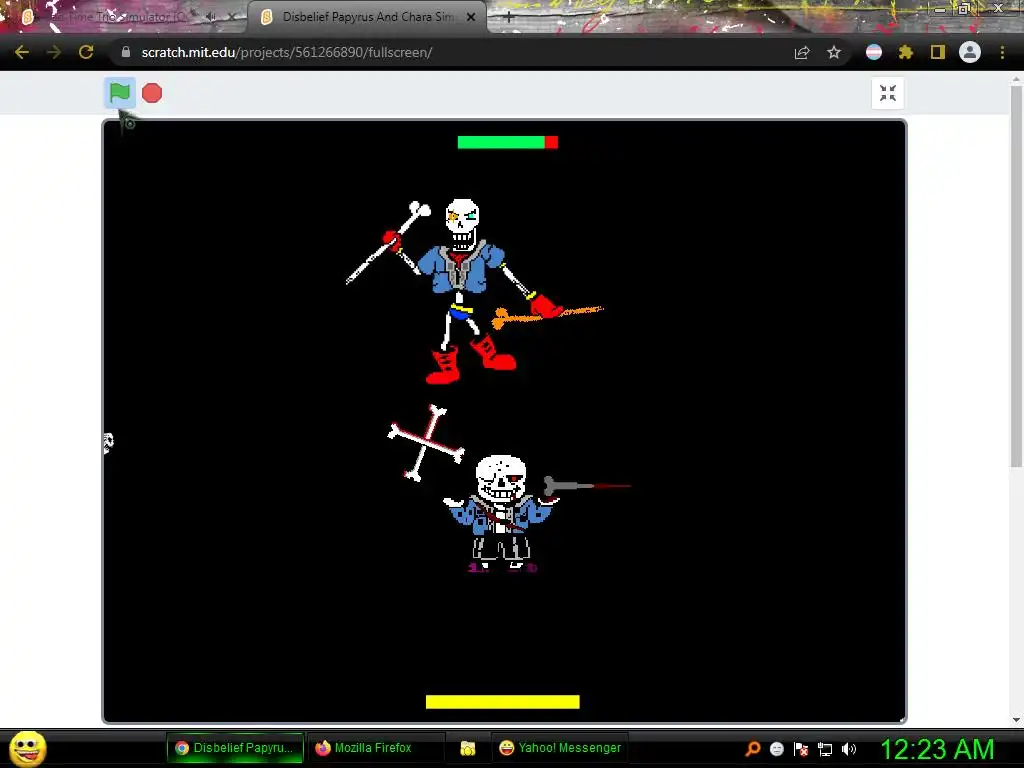Click the orange bone attack sprite
The image size is (1024, 768).
(x=547, y=316)
